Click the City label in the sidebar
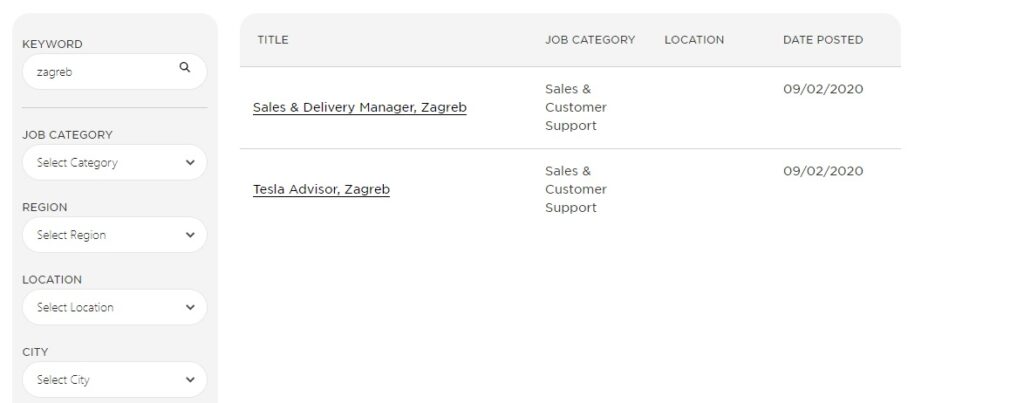1024x403 pixels. 36,352
